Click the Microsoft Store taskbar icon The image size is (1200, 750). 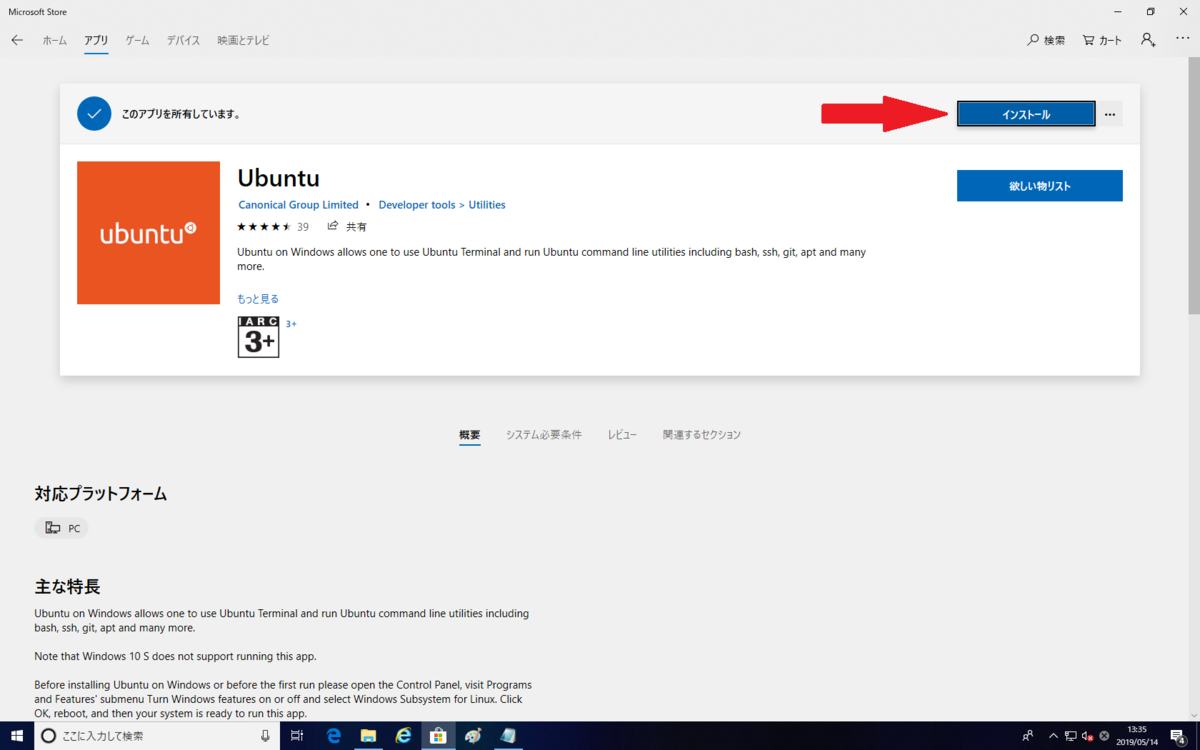point(438,735)
